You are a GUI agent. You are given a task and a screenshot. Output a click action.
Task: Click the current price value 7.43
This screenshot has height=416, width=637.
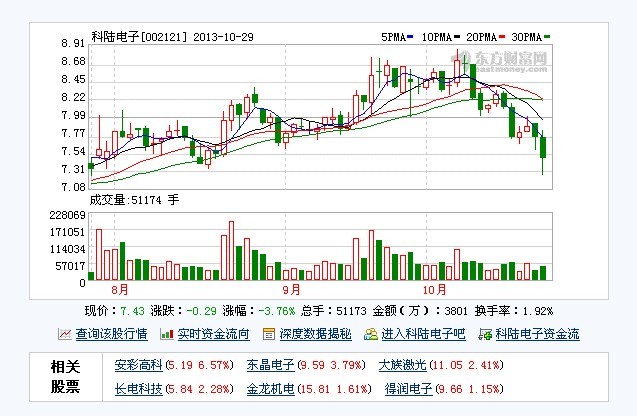(x=132, y=311)
